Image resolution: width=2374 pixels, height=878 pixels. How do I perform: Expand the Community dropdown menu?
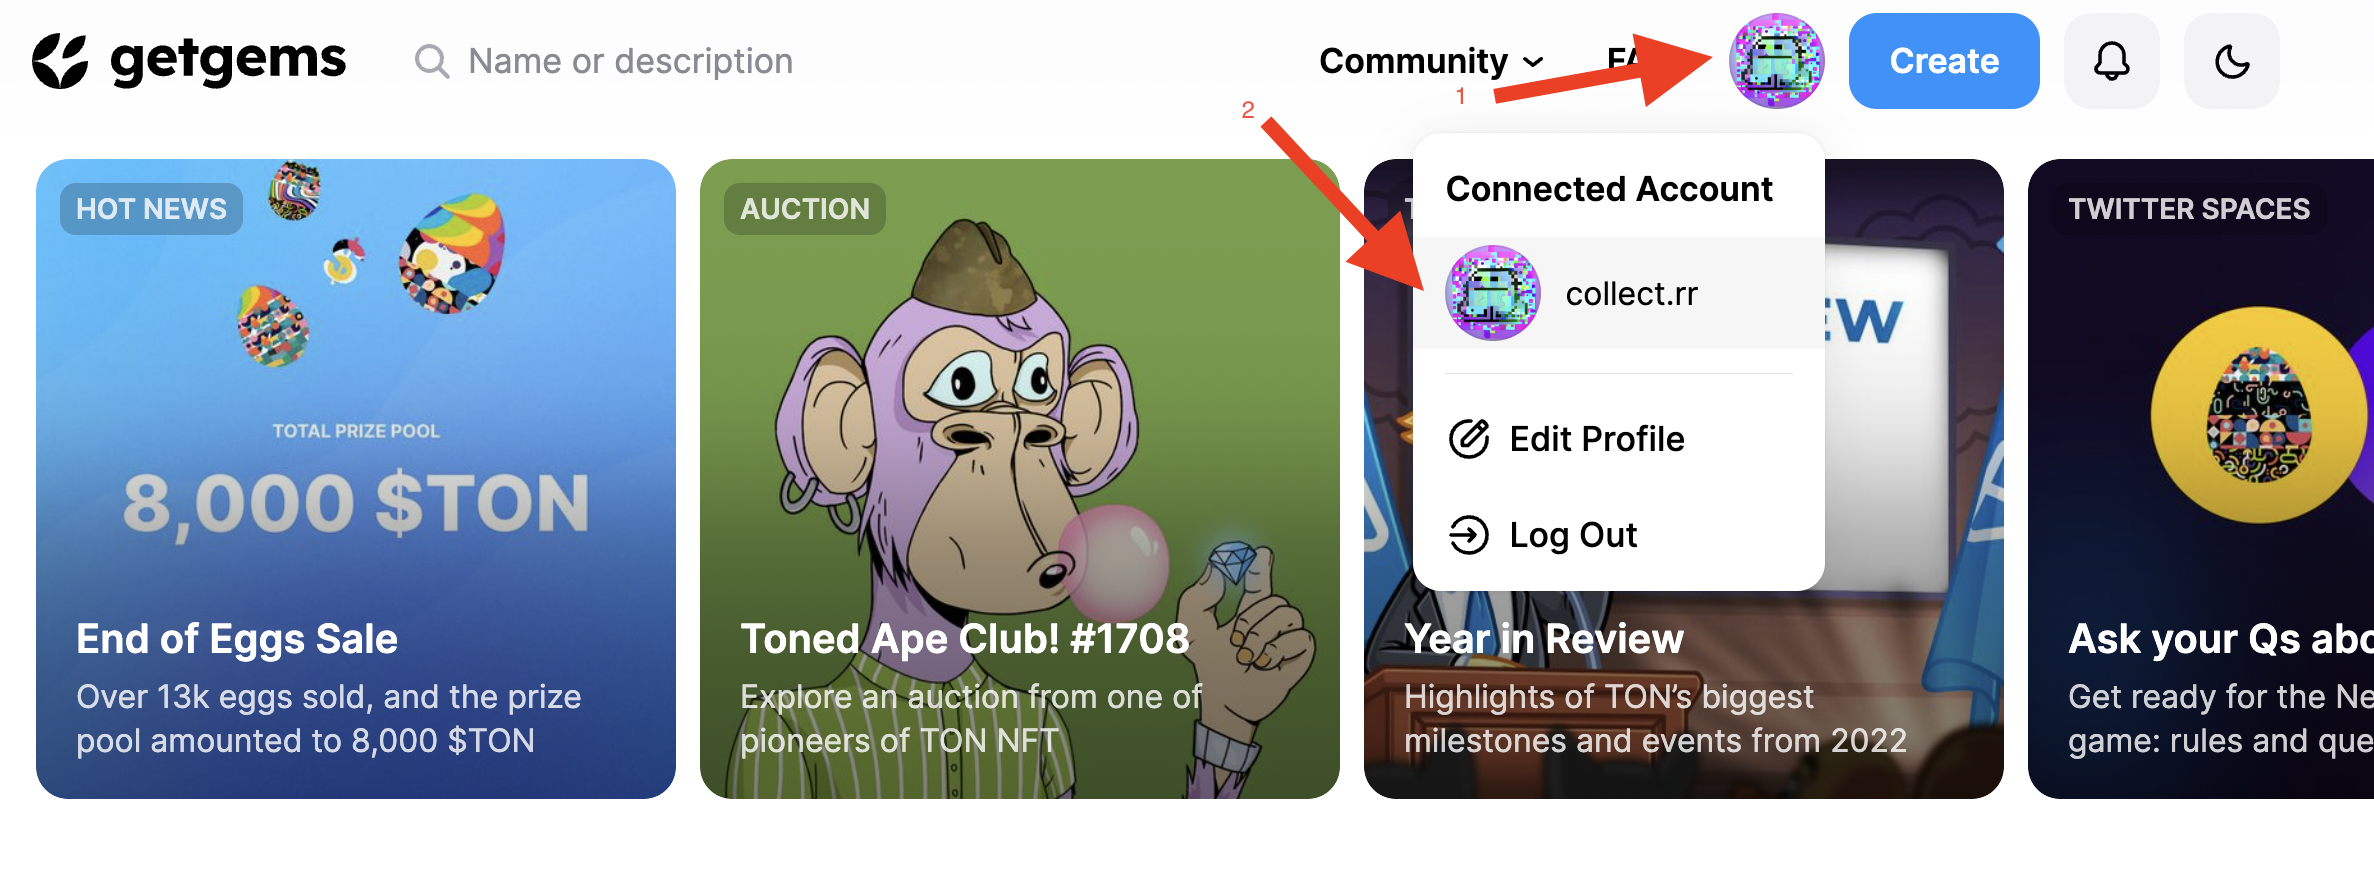click(1413, 61)
